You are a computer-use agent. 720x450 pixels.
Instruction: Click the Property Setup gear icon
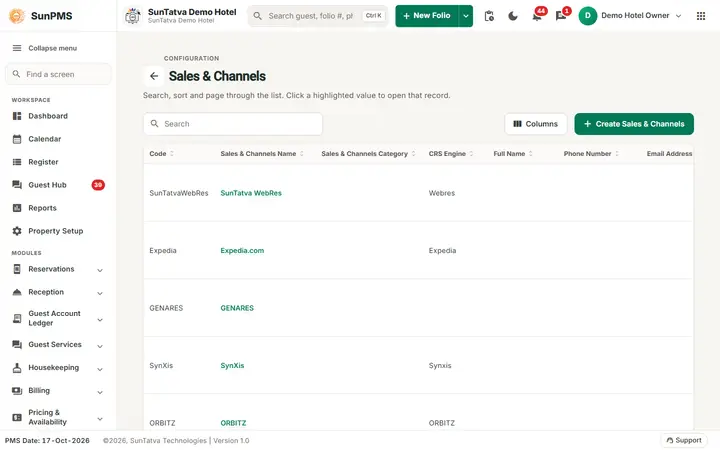[x=17, y=231]
